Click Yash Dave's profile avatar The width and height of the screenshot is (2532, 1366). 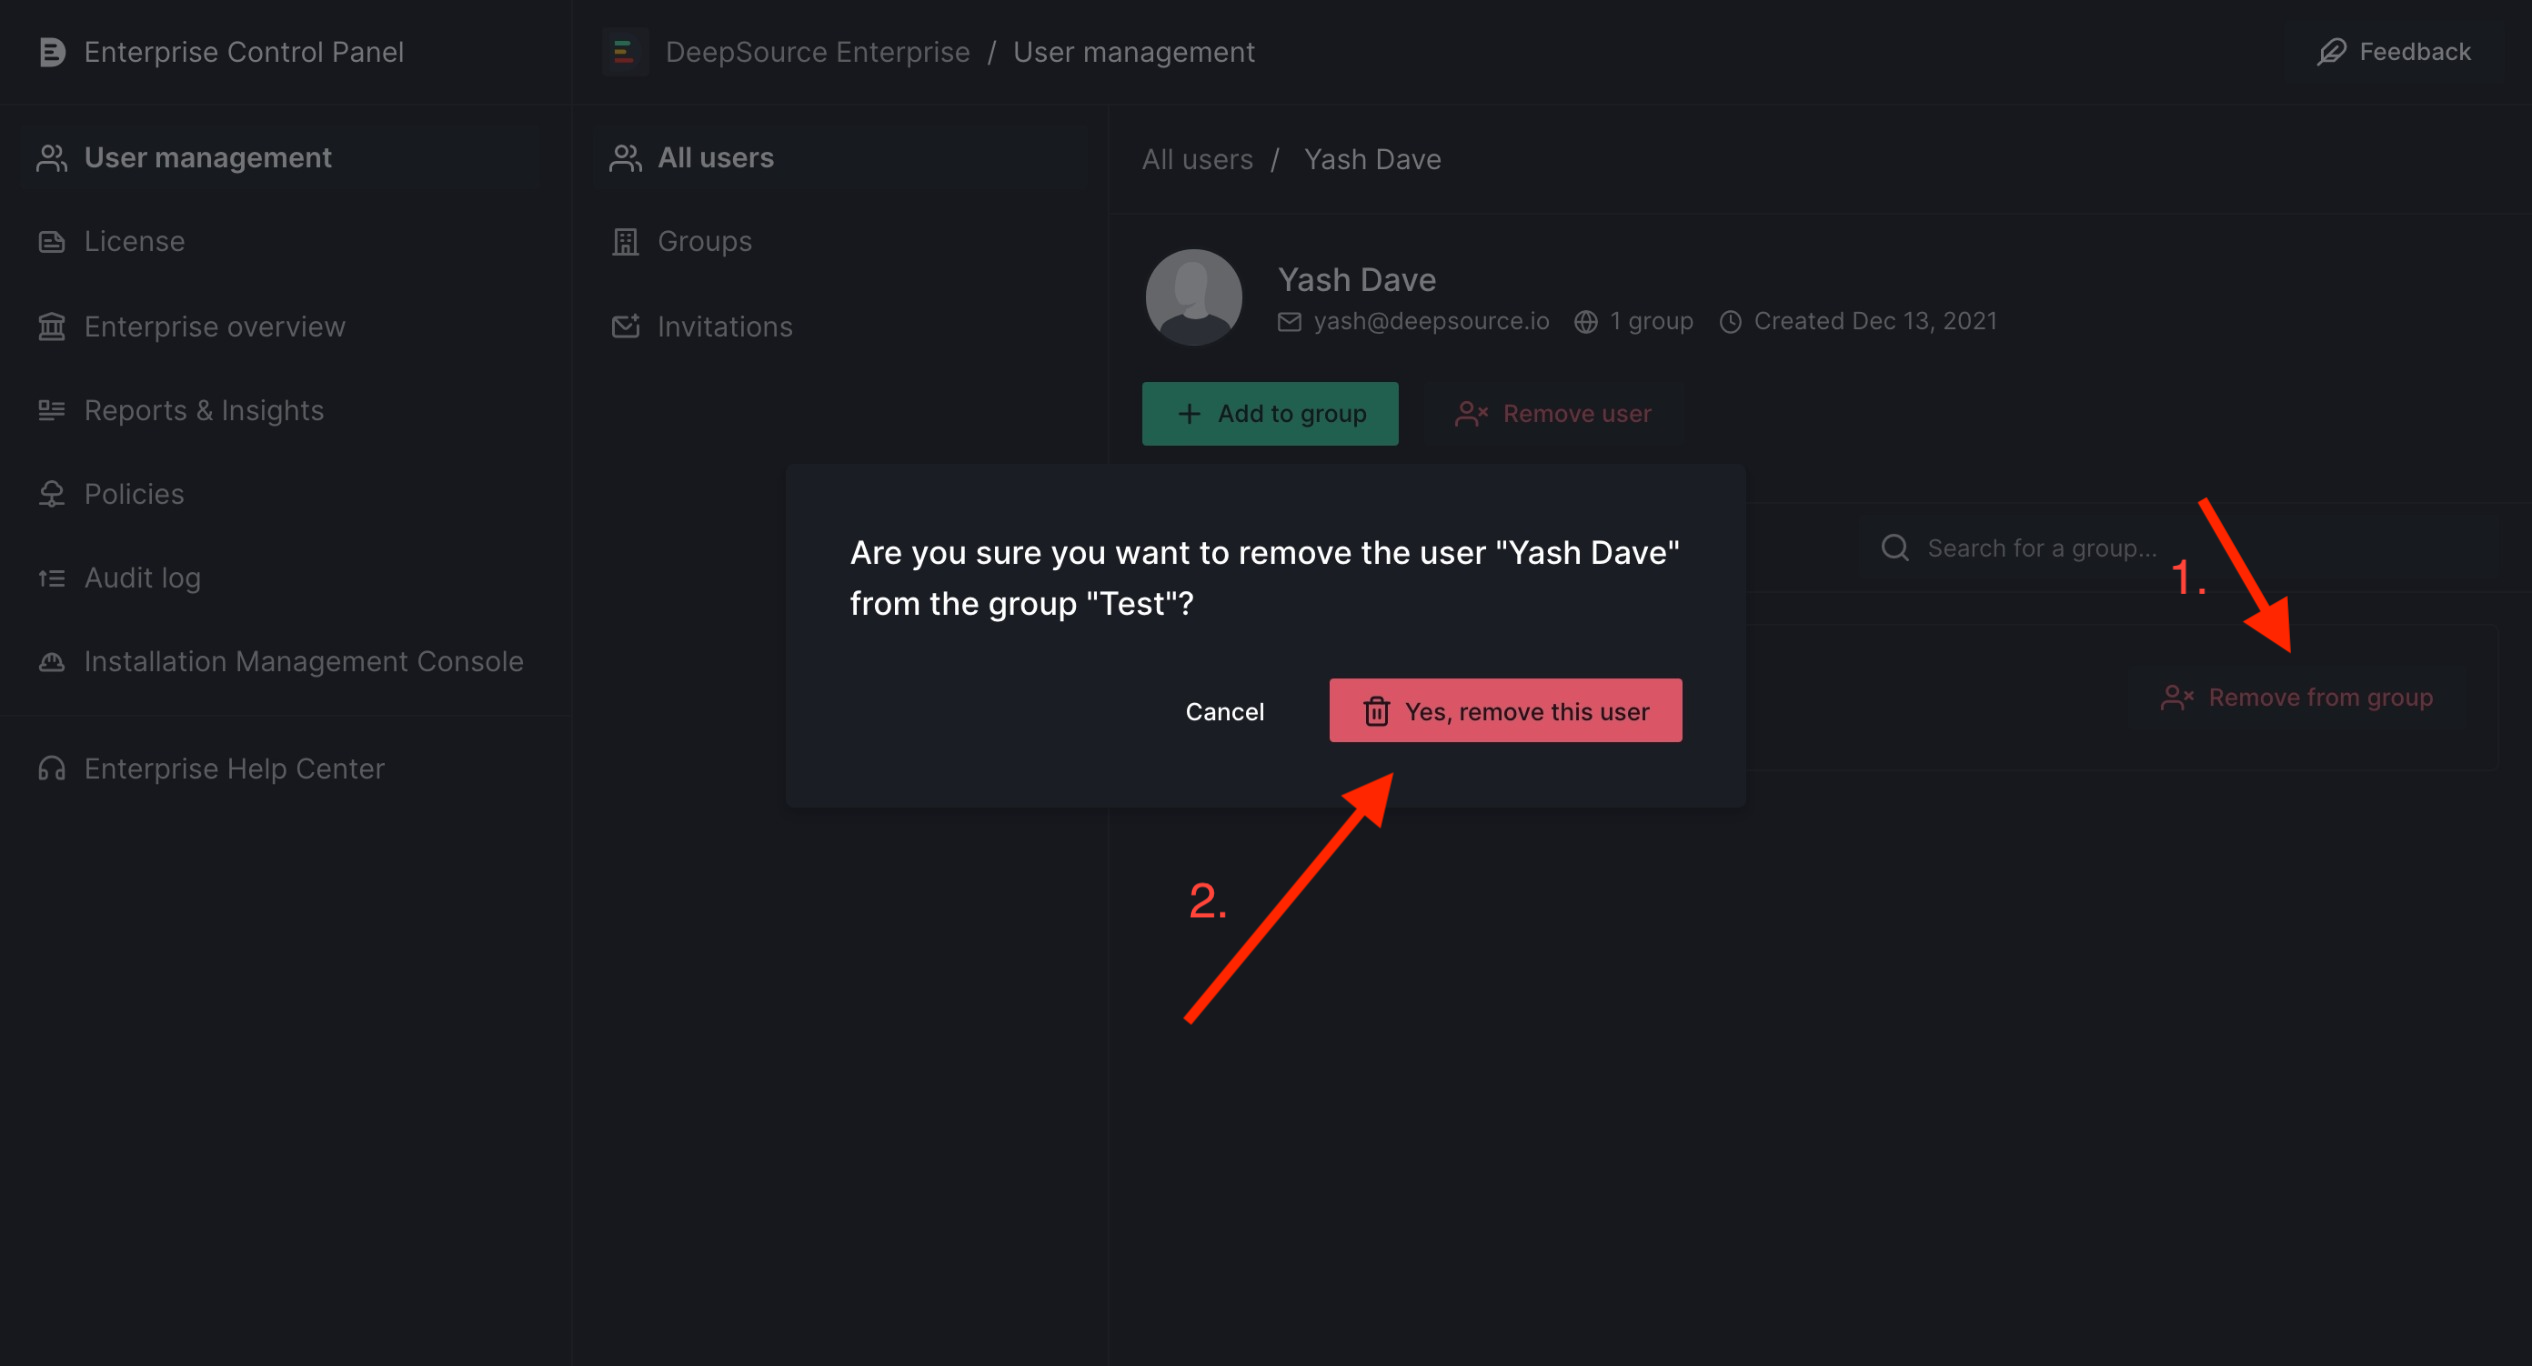pyautogui.click(x=1193, y=296)
